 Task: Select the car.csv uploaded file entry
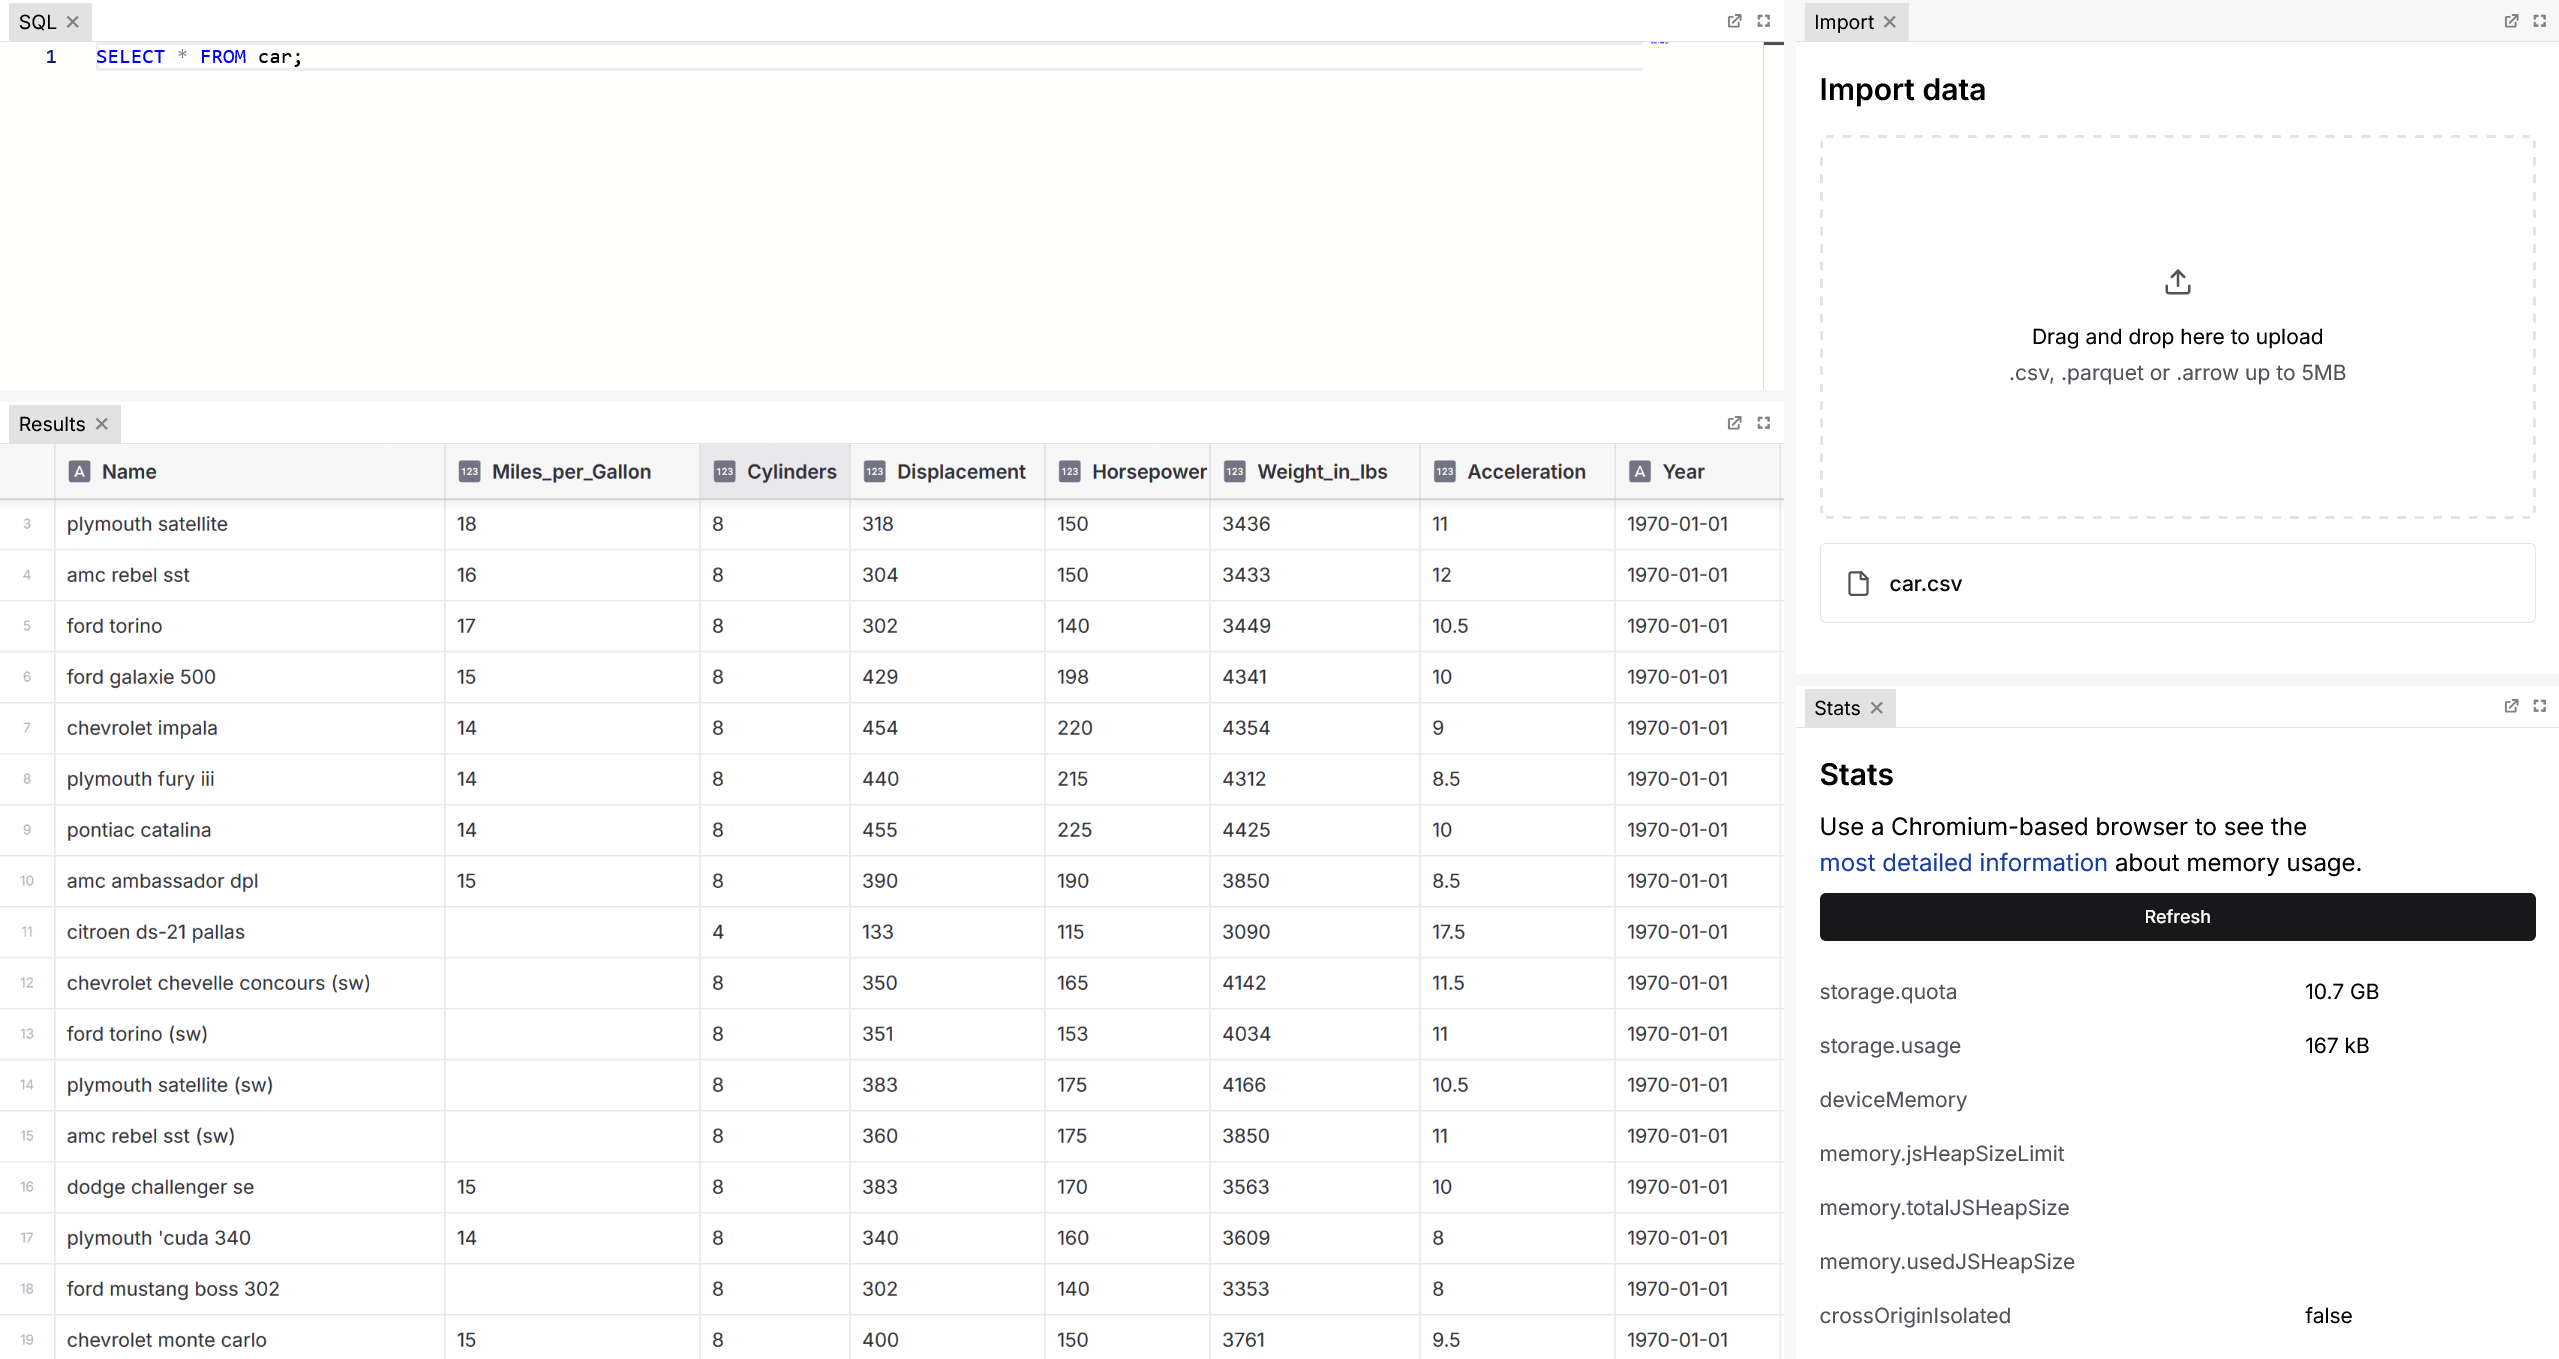pyautogui.click(x=2176, y=583)
